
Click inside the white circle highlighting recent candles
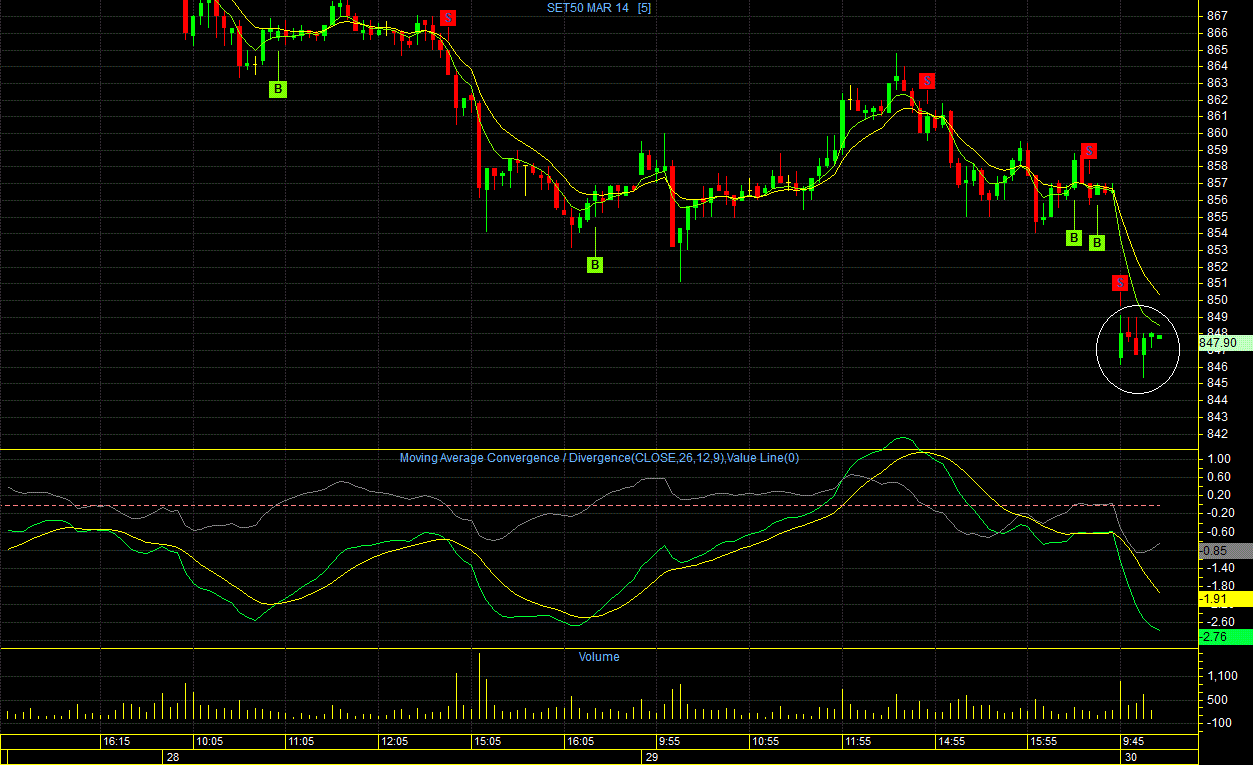tap(1138, 348)
